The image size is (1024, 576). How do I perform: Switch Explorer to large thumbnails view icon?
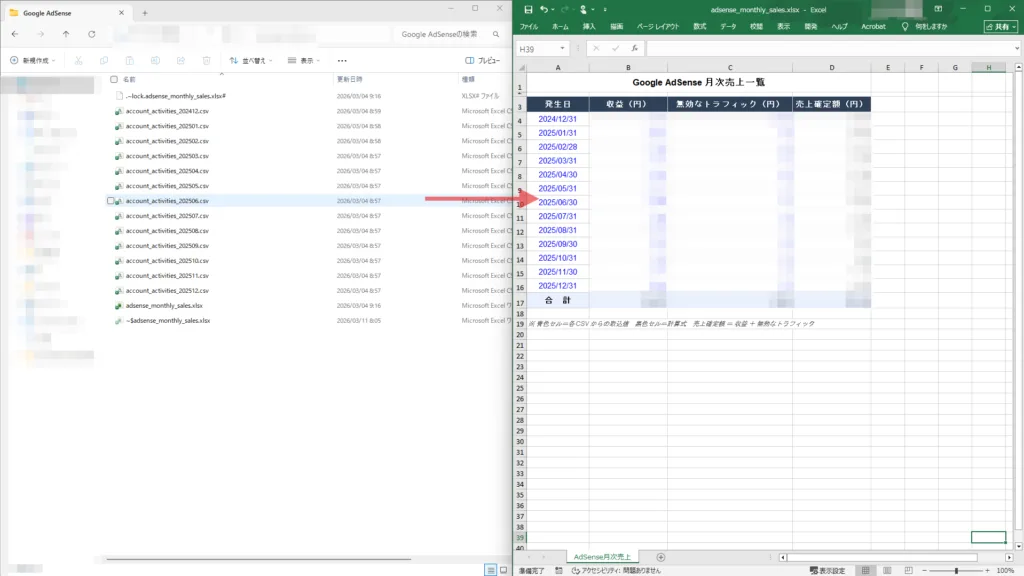click(503, 570)
